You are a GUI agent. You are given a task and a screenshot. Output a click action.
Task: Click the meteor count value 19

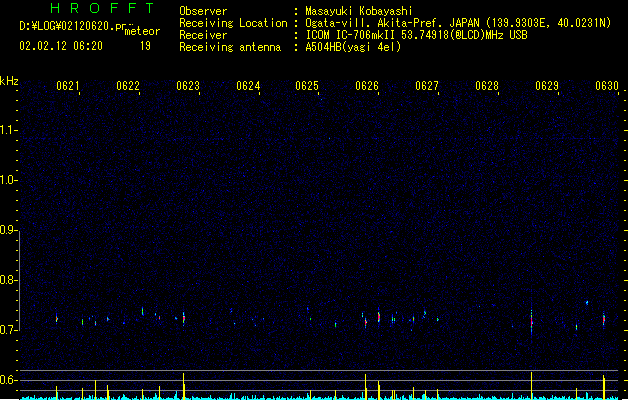(x=145, y=46)
